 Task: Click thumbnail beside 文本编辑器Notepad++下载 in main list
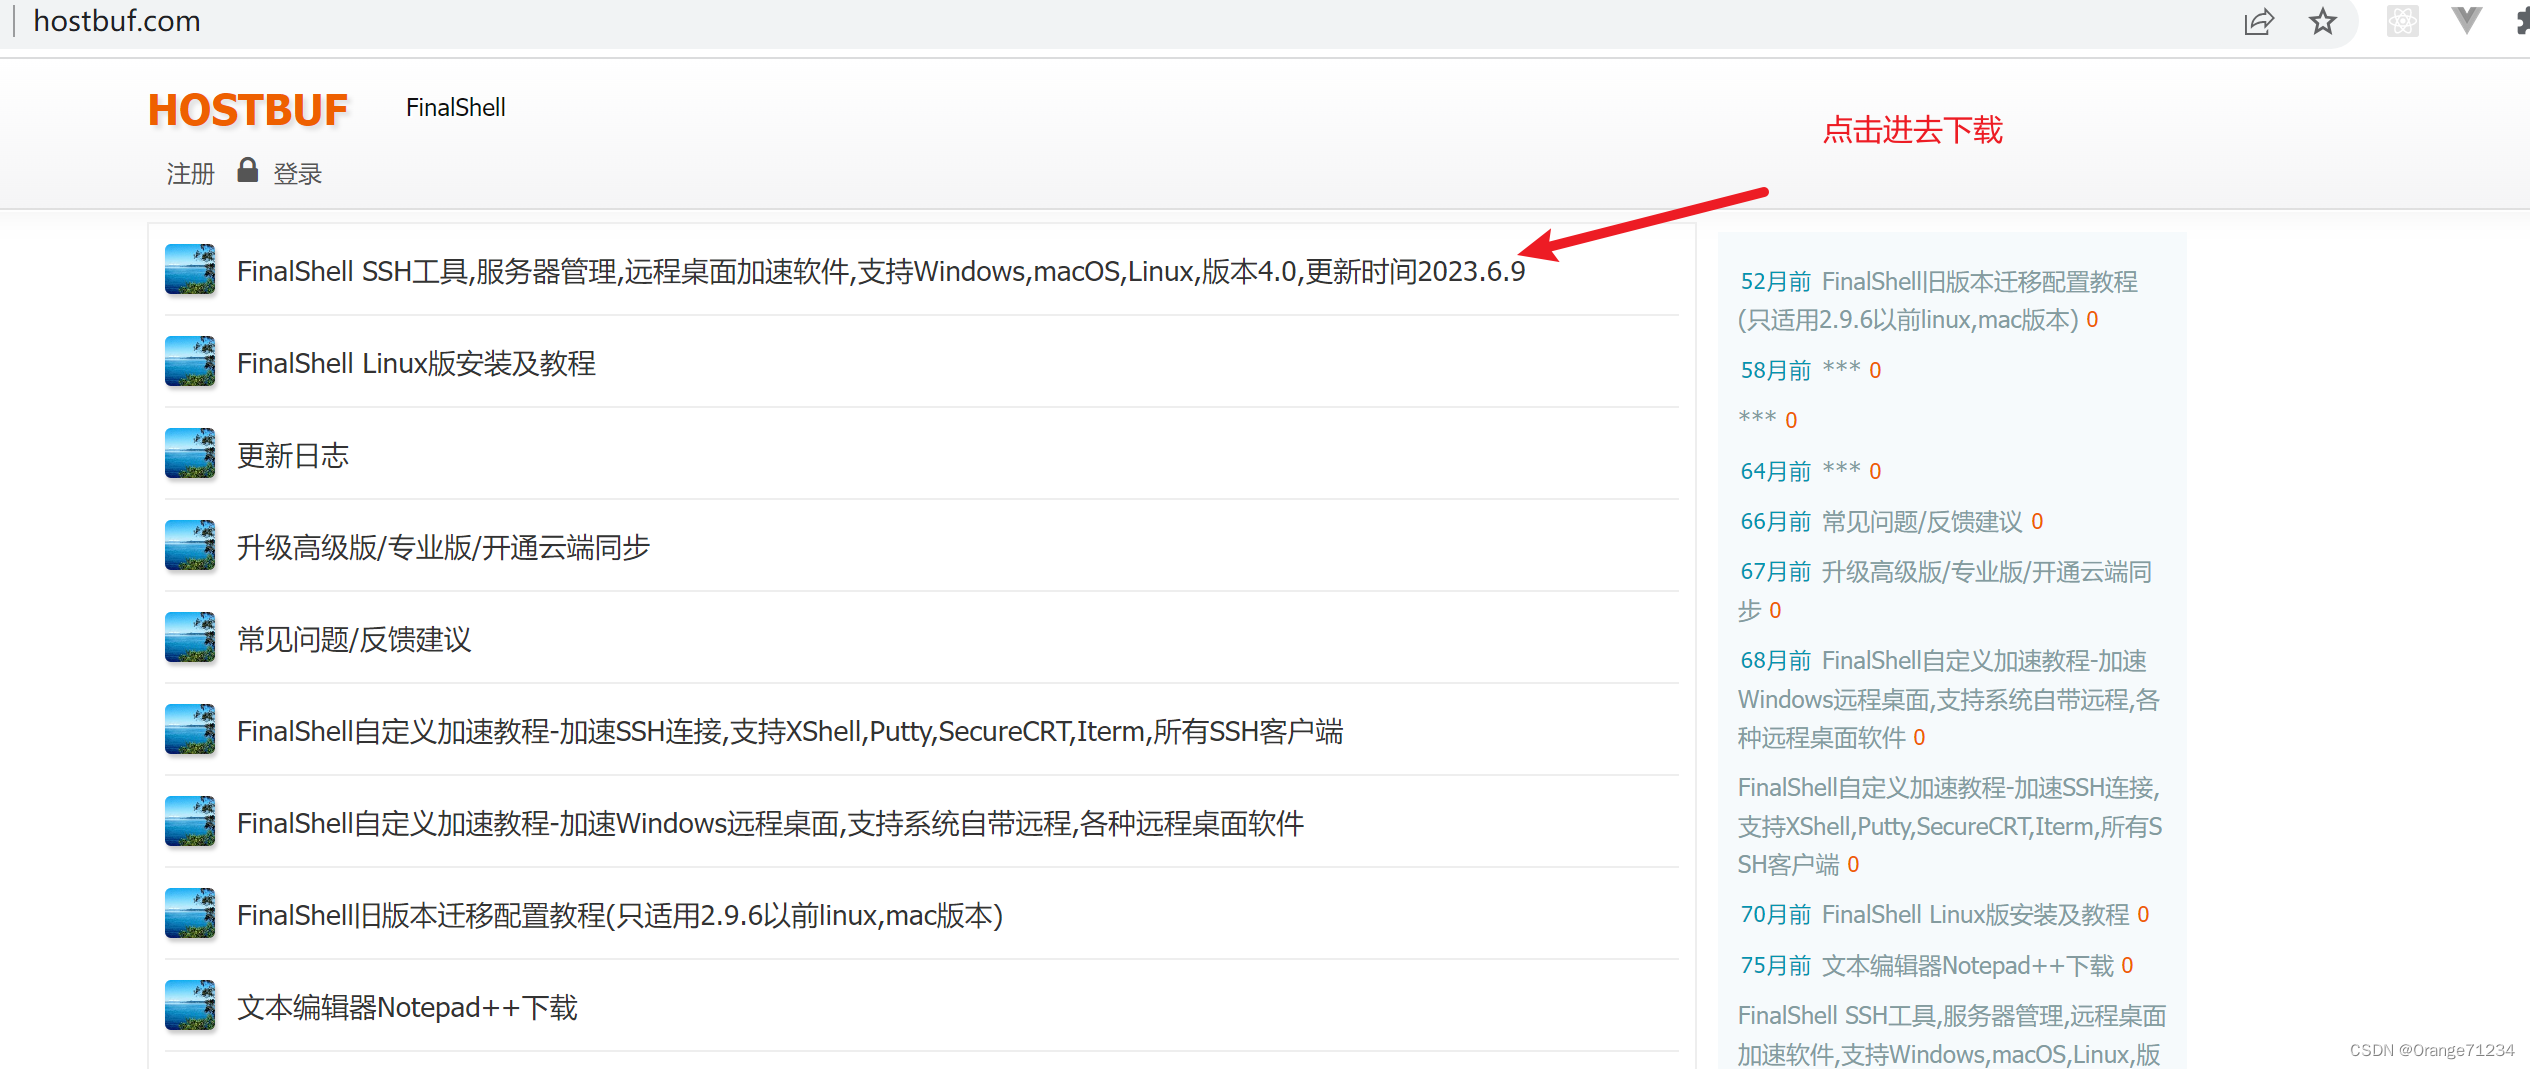(190, 1005)
